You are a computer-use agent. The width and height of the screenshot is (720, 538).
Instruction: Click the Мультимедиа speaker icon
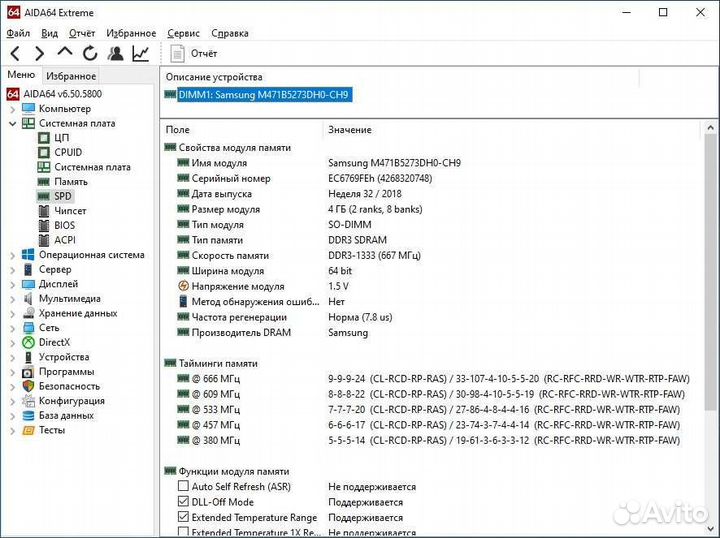28,299
